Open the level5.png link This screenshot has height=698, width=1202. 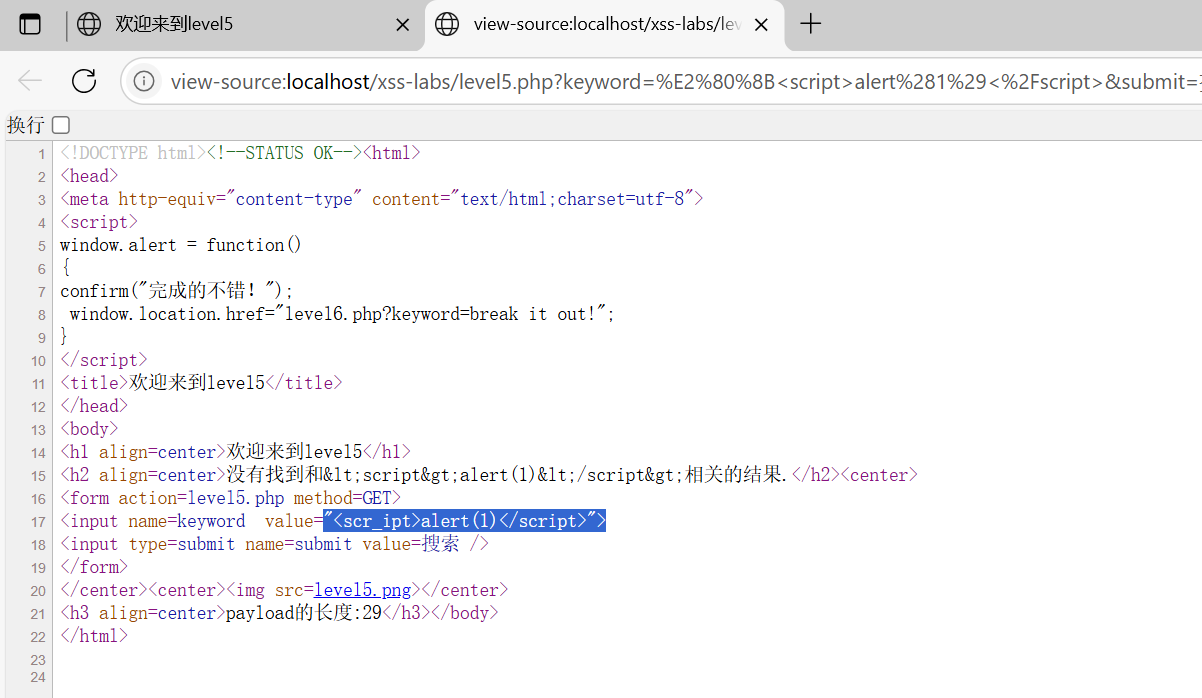coord(362,590)
